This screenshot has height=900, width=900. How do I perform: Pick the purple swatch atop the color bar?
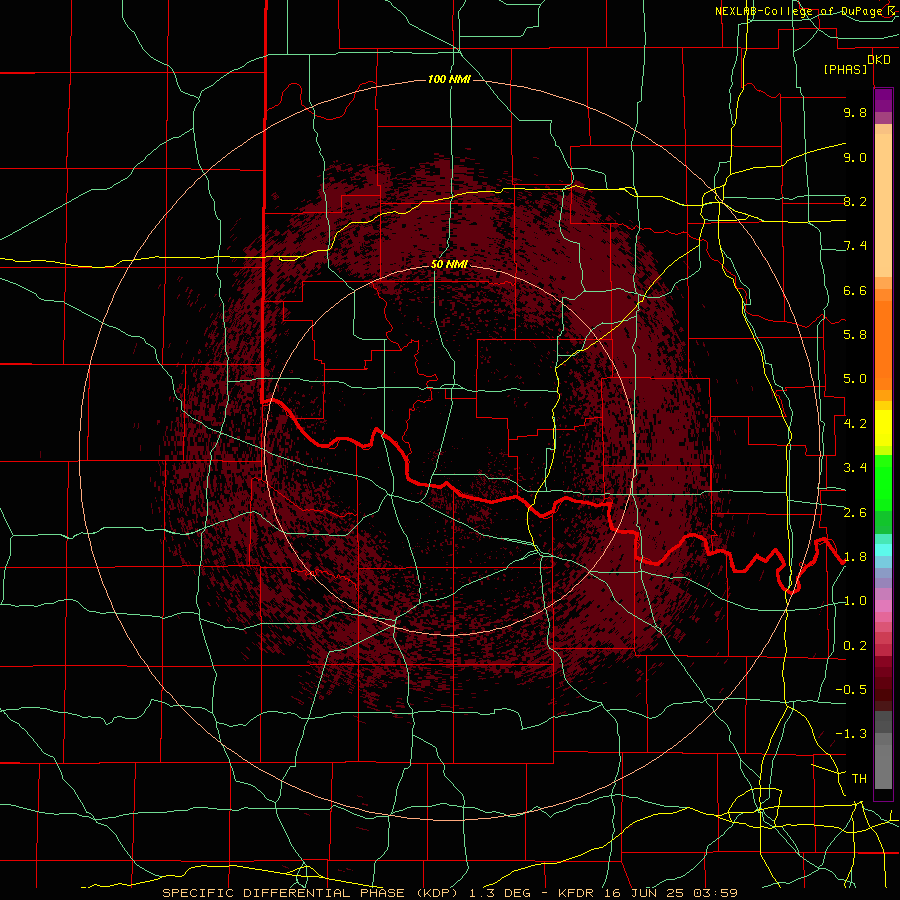point(883,100)
